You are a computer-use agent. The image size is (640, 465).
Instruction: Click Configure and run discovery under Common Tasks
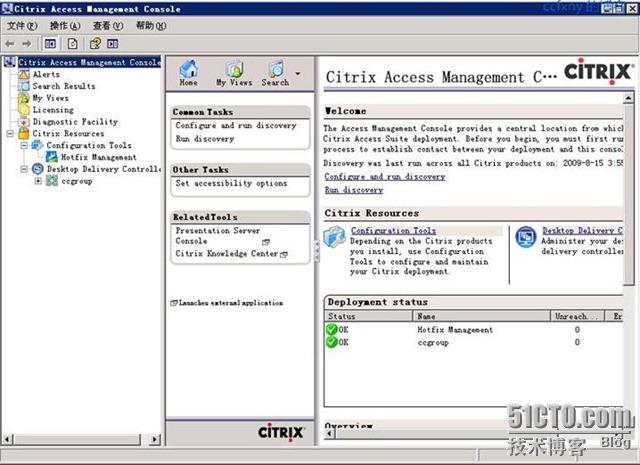[x=236, y=126]
